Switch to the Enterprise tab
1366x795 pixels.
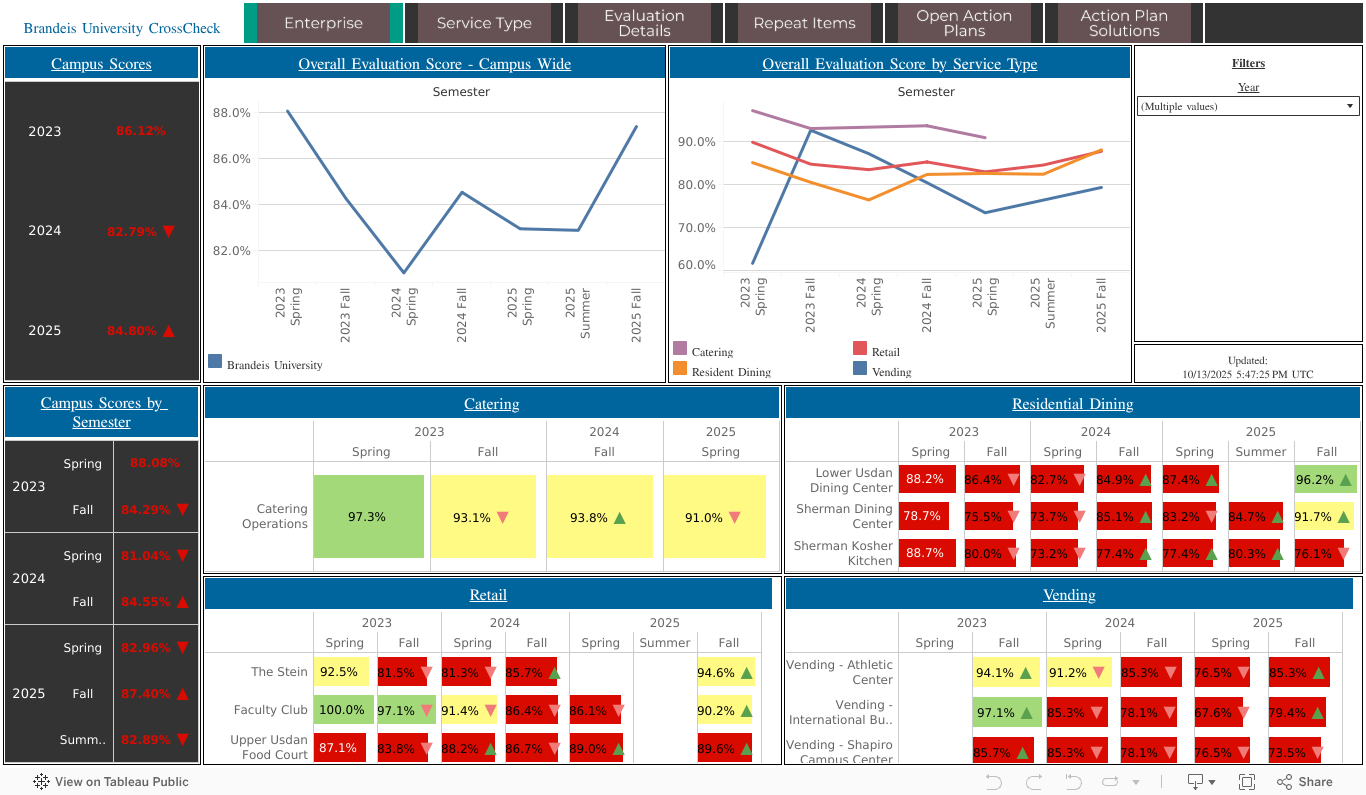click(323, 23)
